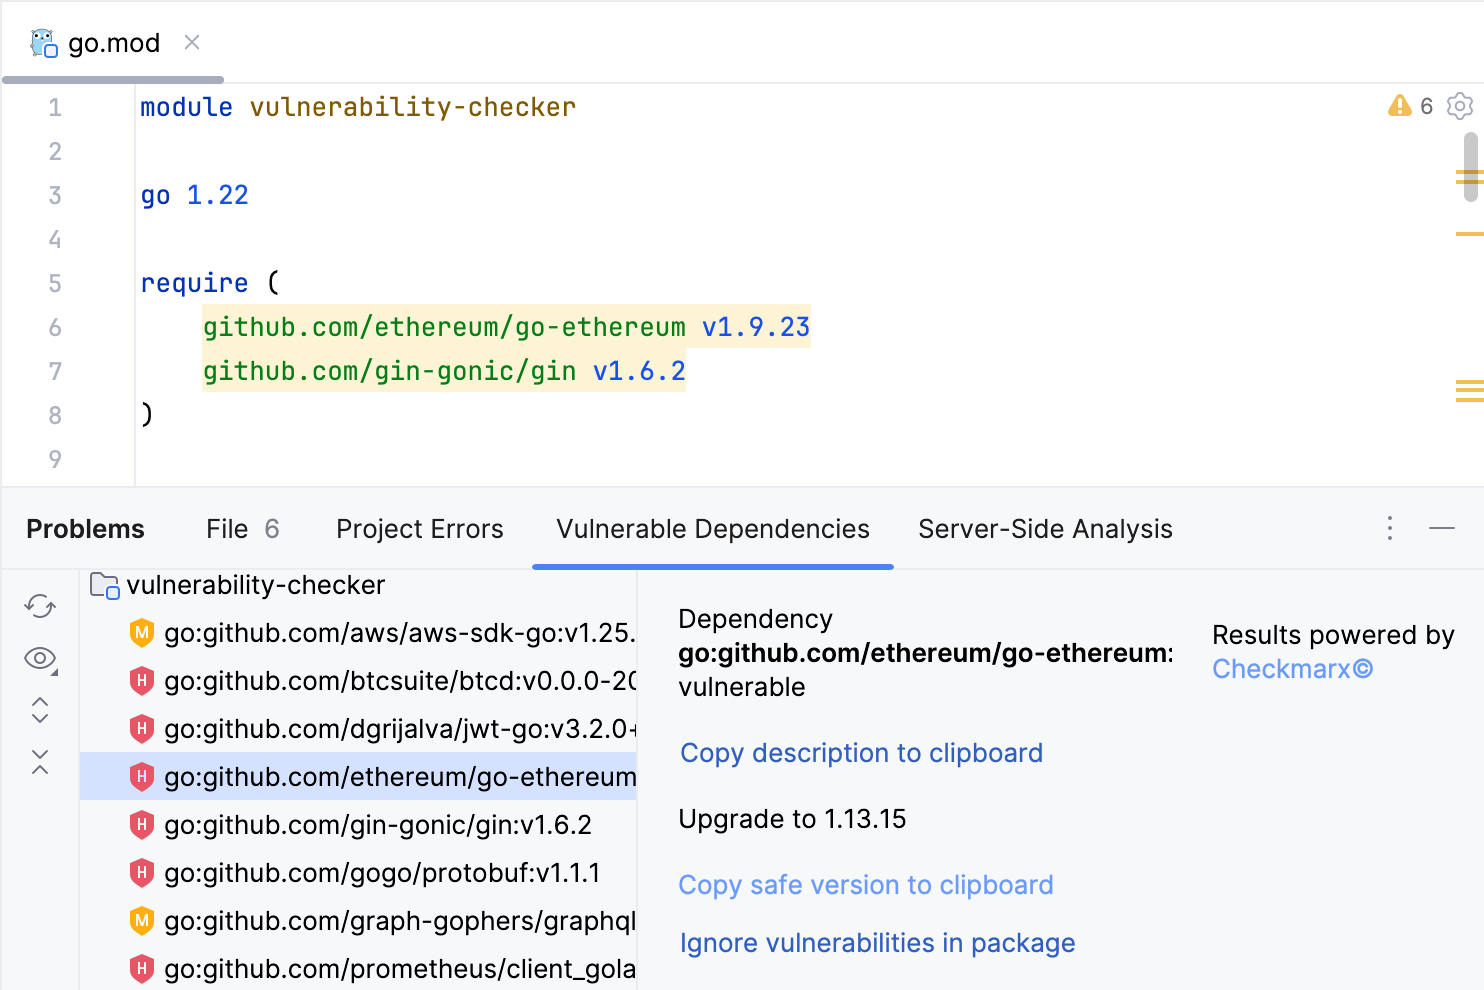Click high severity shield for gin-gonic/gin

coord(142,825)
